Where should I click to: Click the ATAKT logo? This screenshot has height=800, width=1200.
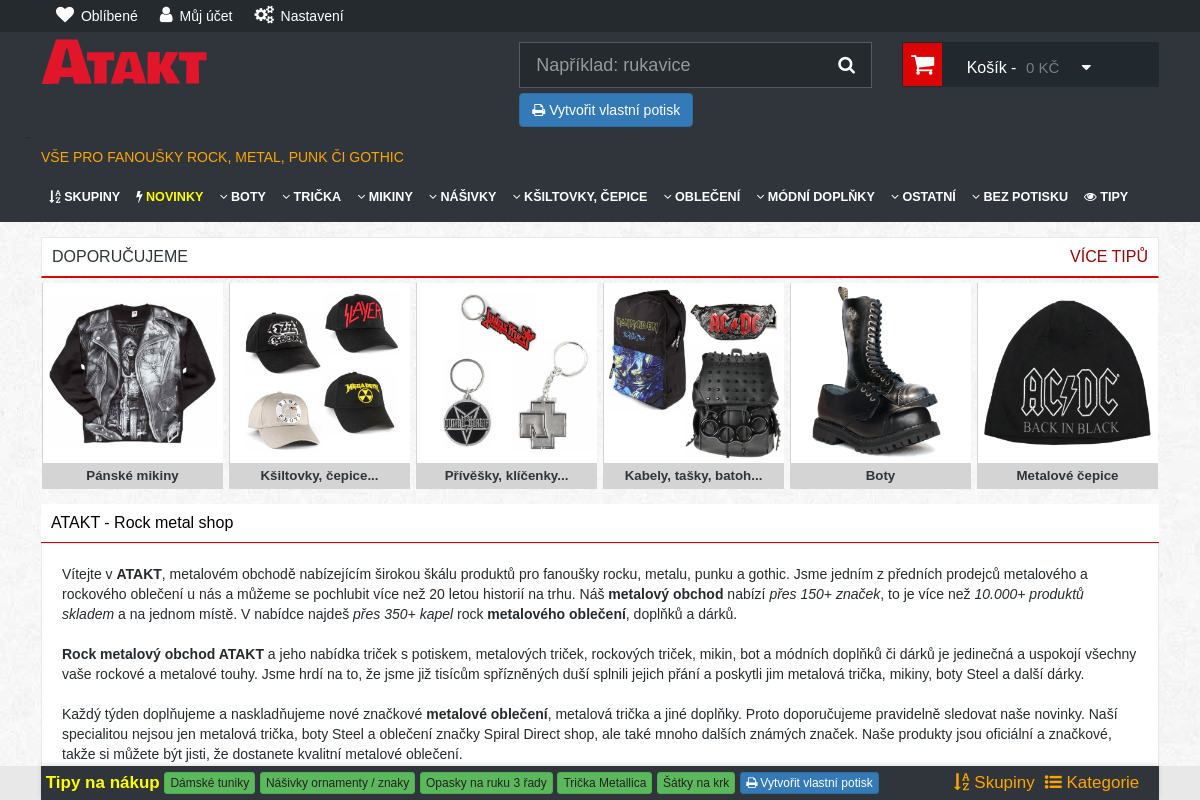[124, 62]
